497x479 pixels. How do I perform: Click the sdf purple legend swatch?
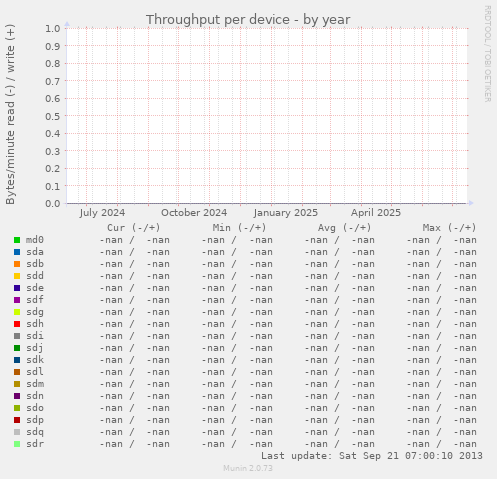[x=17, y=300]
